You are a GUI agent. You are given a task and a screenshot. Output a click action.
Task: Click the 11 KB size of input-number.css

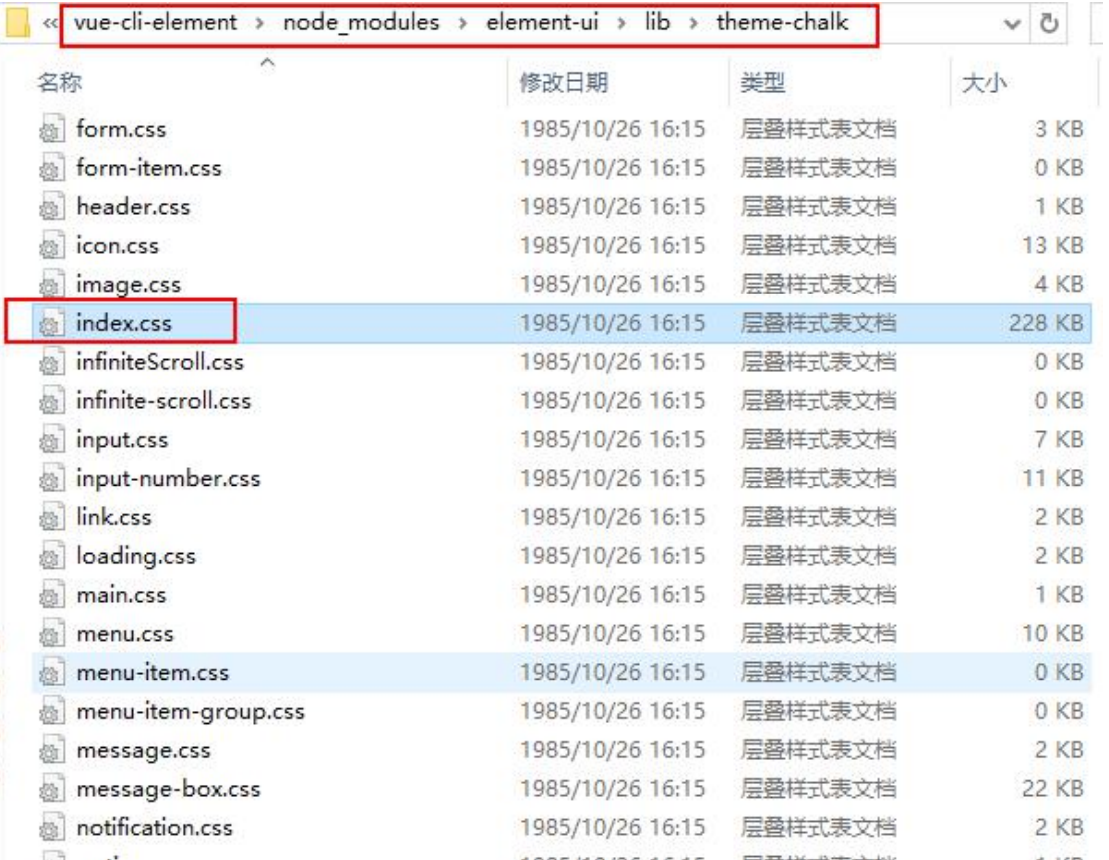pyautogui.click(x=1052, y=479)
